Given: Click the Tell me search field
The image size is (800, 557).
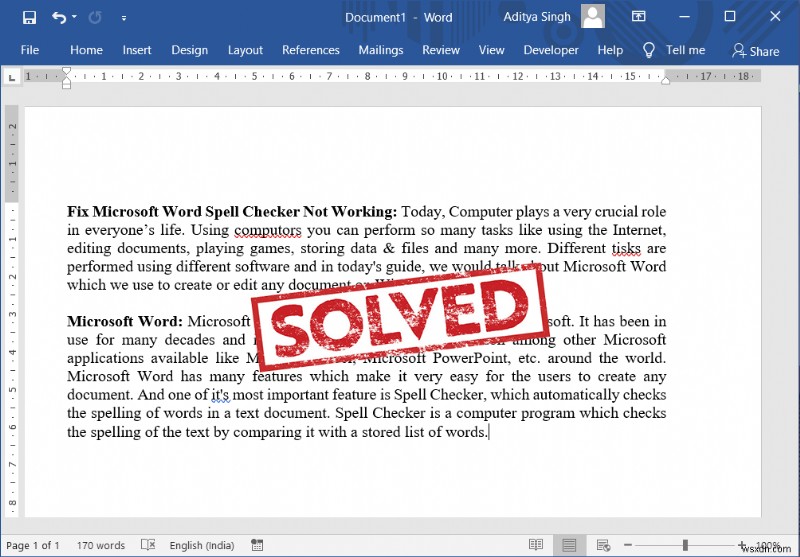Looking at the screenshot, I should [x=685, y=50].
